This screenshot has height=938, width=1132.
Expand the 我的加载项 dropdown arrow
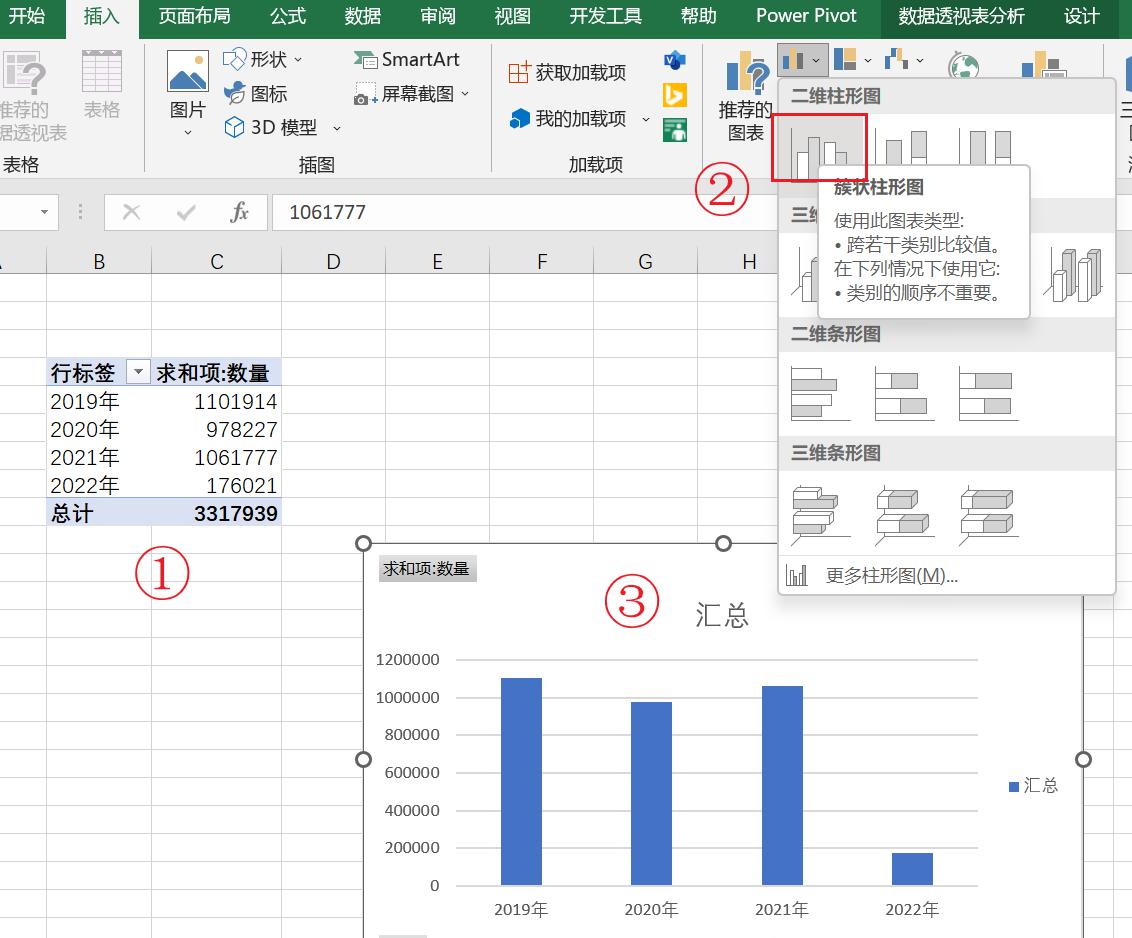coord(645,119)
